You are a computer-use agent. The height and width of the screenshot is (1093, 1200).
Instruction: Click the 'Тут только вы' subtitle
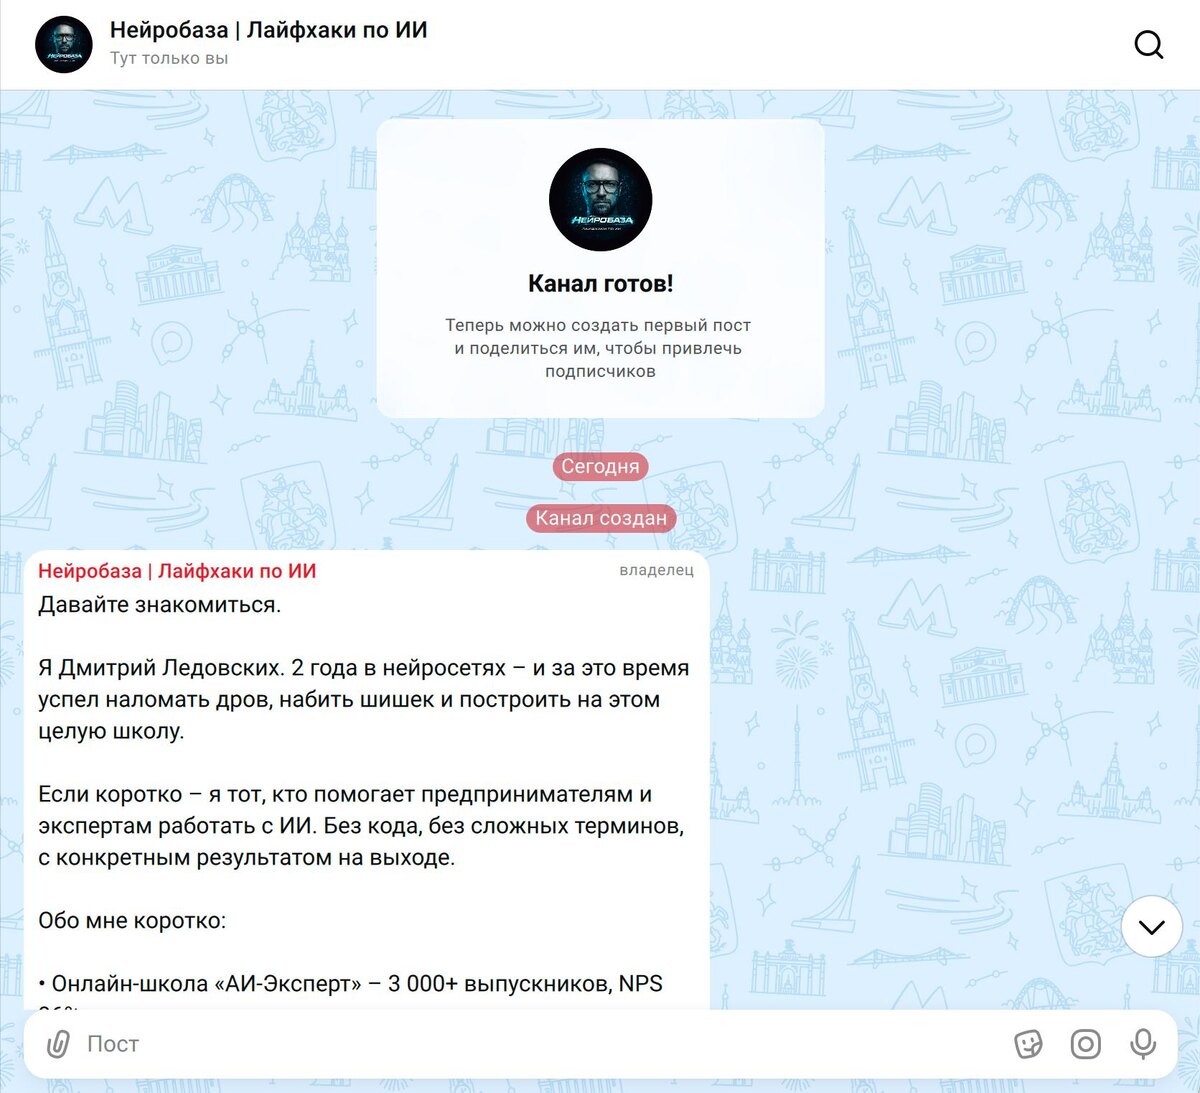pos(169,59)
